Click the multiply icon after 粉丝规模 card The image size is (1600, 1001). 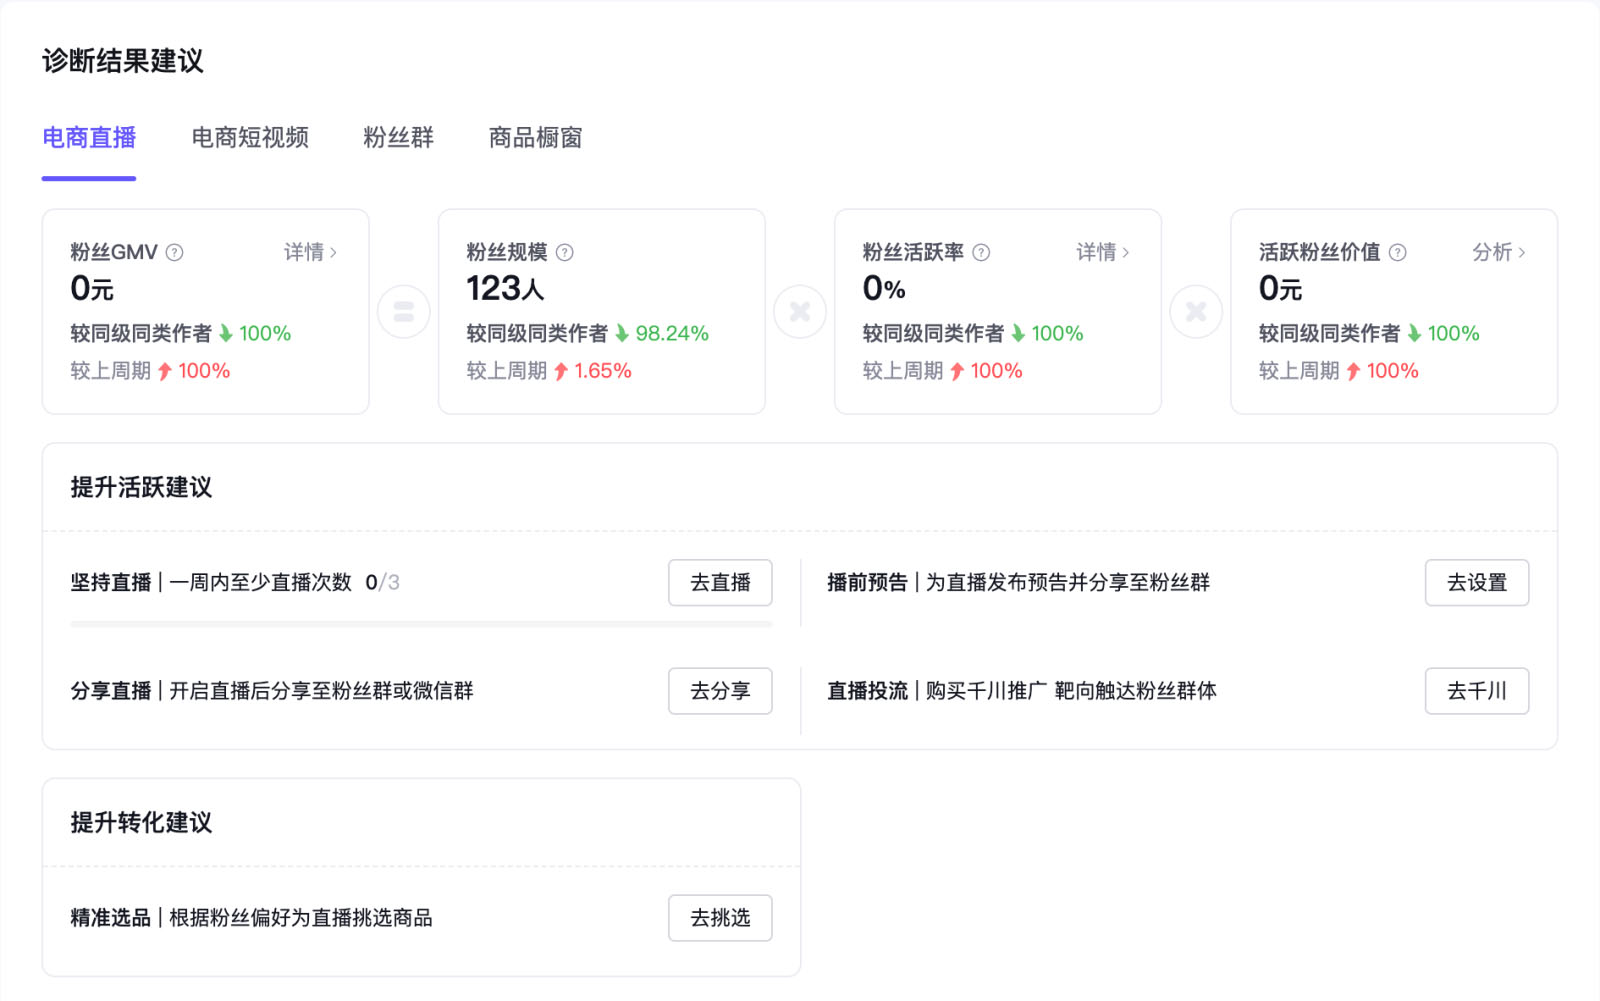tap(800, 312)
